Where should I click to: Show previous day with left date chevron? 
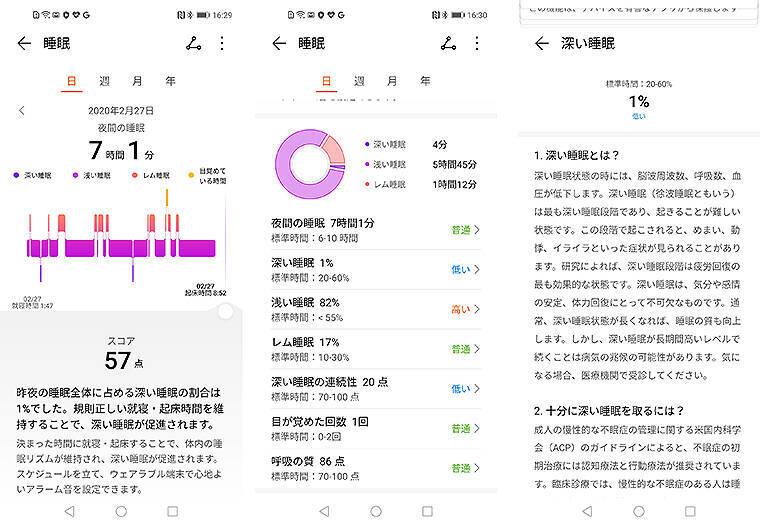click(x=21, y=111)
